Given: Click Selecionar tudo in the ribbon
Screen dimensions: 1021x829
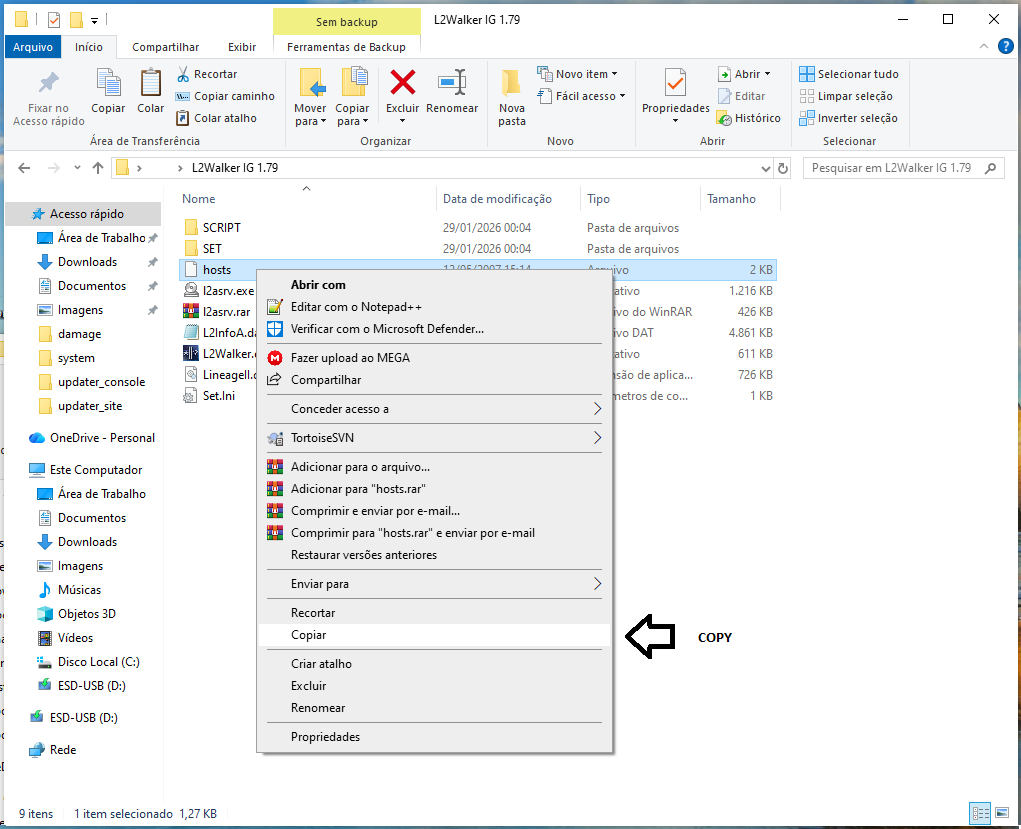Looking at the screenshot, I should (x=849, y=74).
